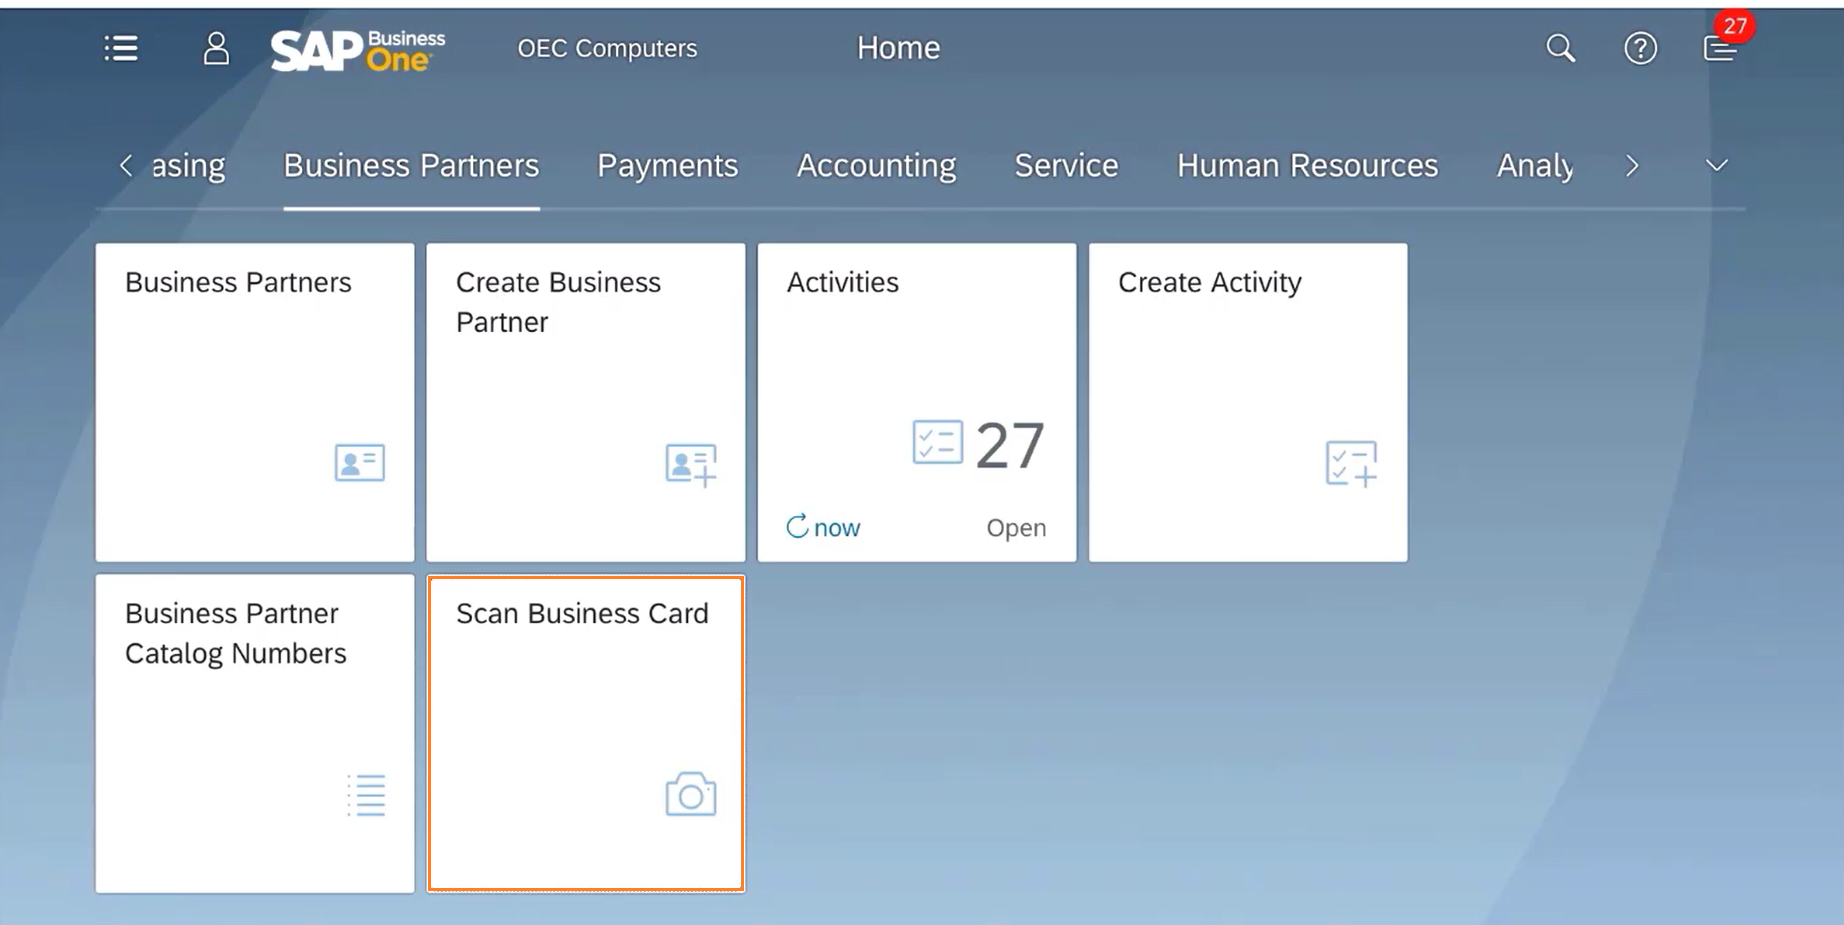Click the camera icon on Scan Business Card
This screenshot has height=925, width=1844.
(690, 795)
